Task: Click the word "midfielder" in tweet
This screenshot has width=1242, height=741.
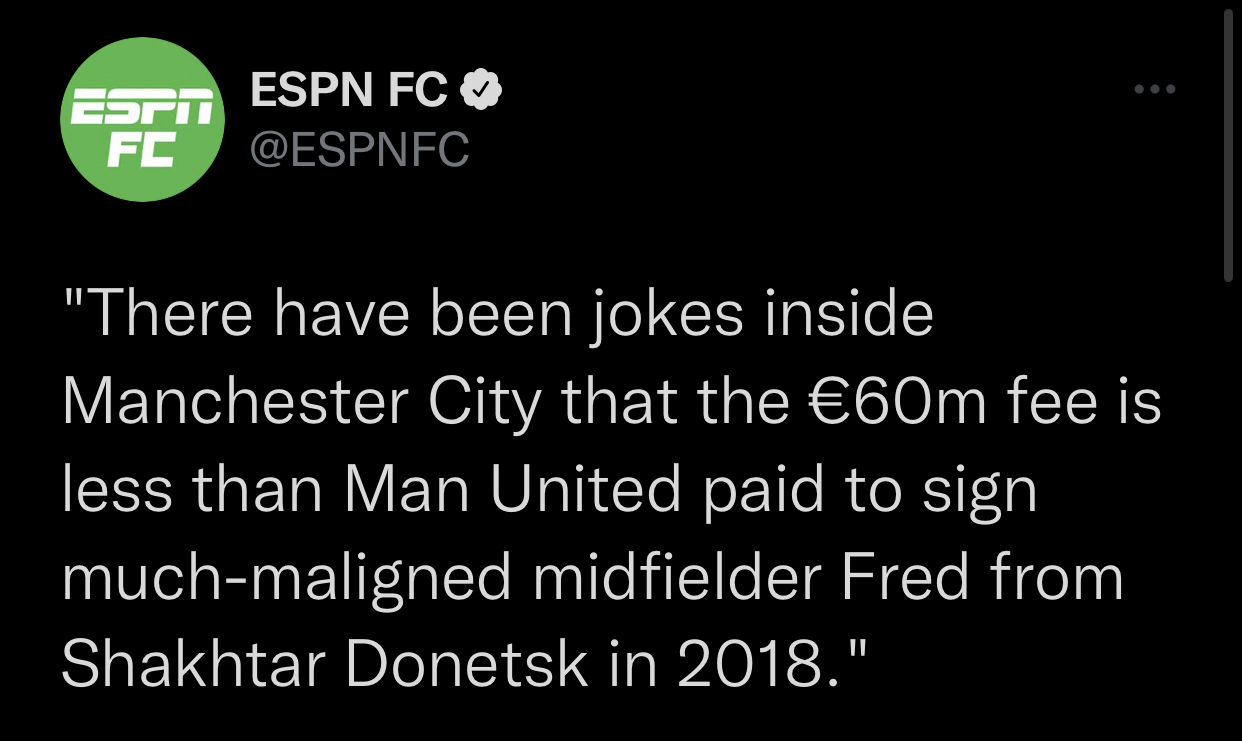Action: [x=677, y=579]
